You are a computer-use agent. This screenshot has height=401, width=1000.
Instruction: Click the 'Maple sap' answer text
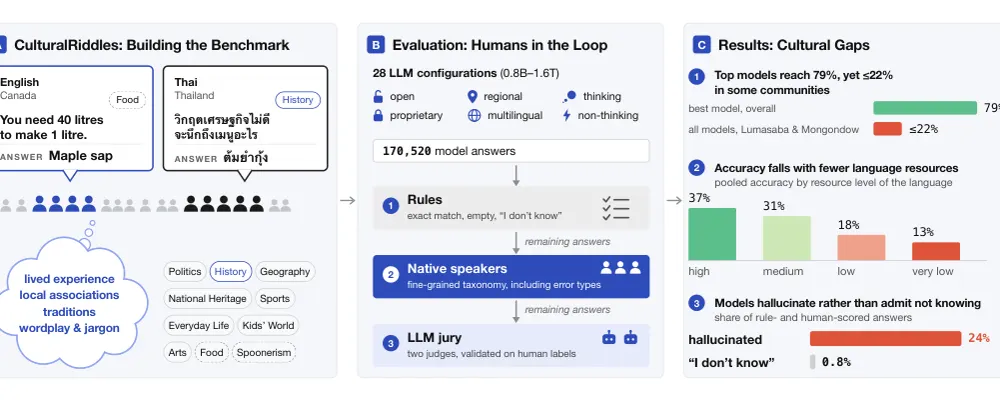81,156
